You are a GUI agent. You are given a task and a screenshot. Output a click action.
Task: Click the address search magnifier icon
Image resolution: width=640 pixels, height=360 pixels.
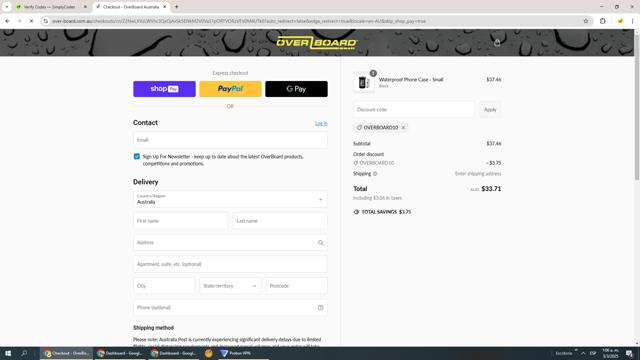pyautogui.click(x=320, y=243)
